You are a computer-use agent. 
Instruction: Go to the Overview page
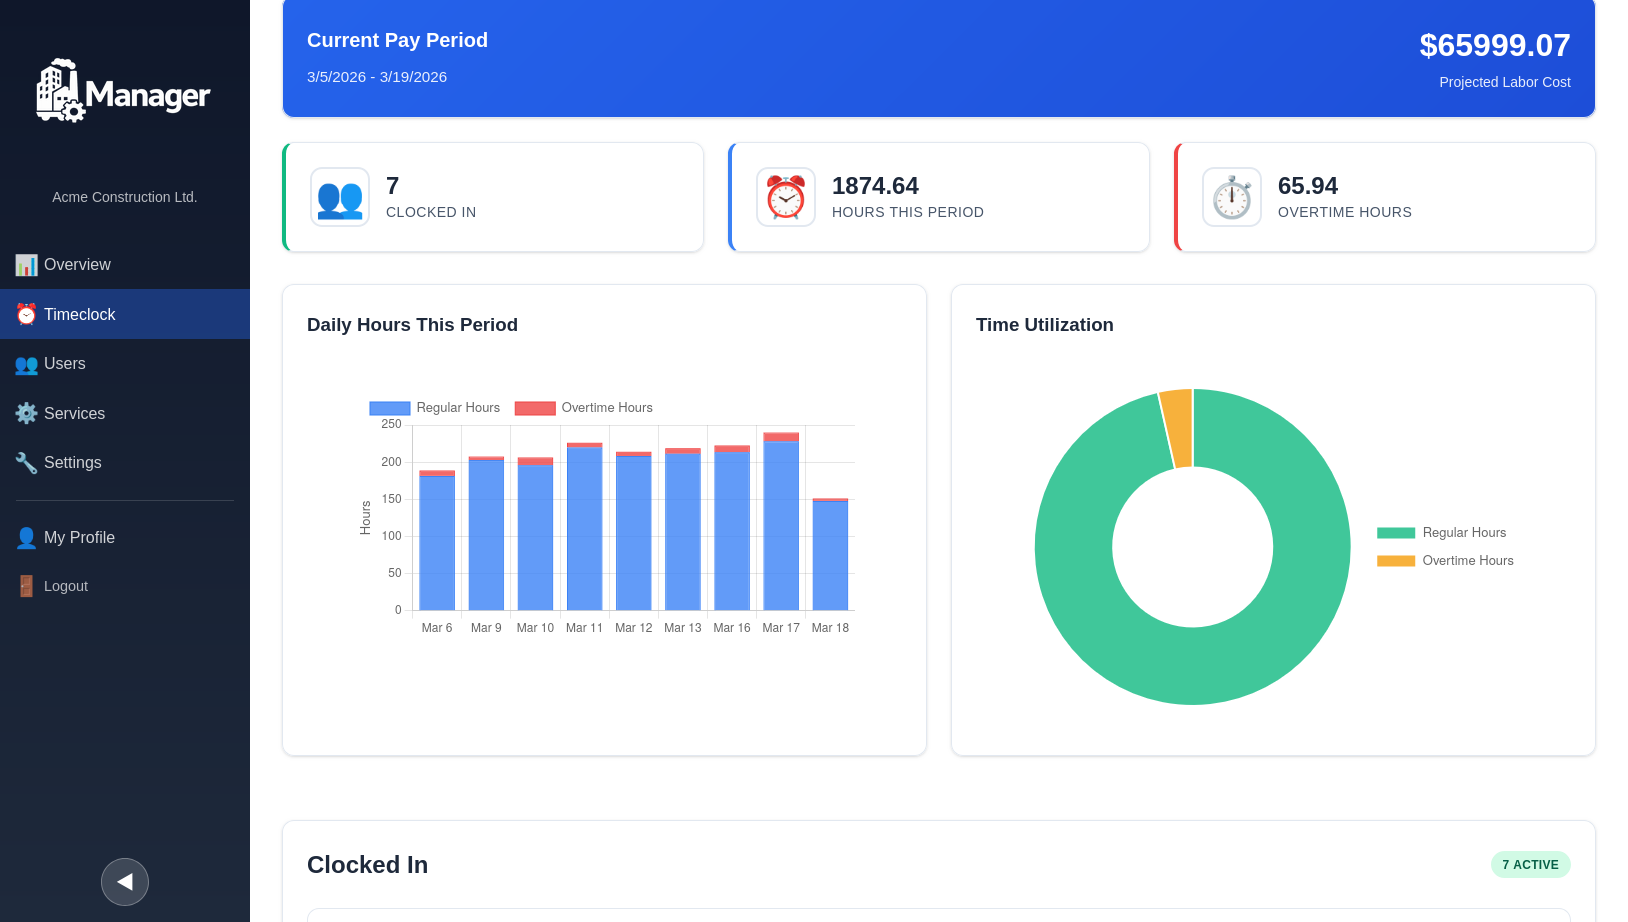point(77,265)
